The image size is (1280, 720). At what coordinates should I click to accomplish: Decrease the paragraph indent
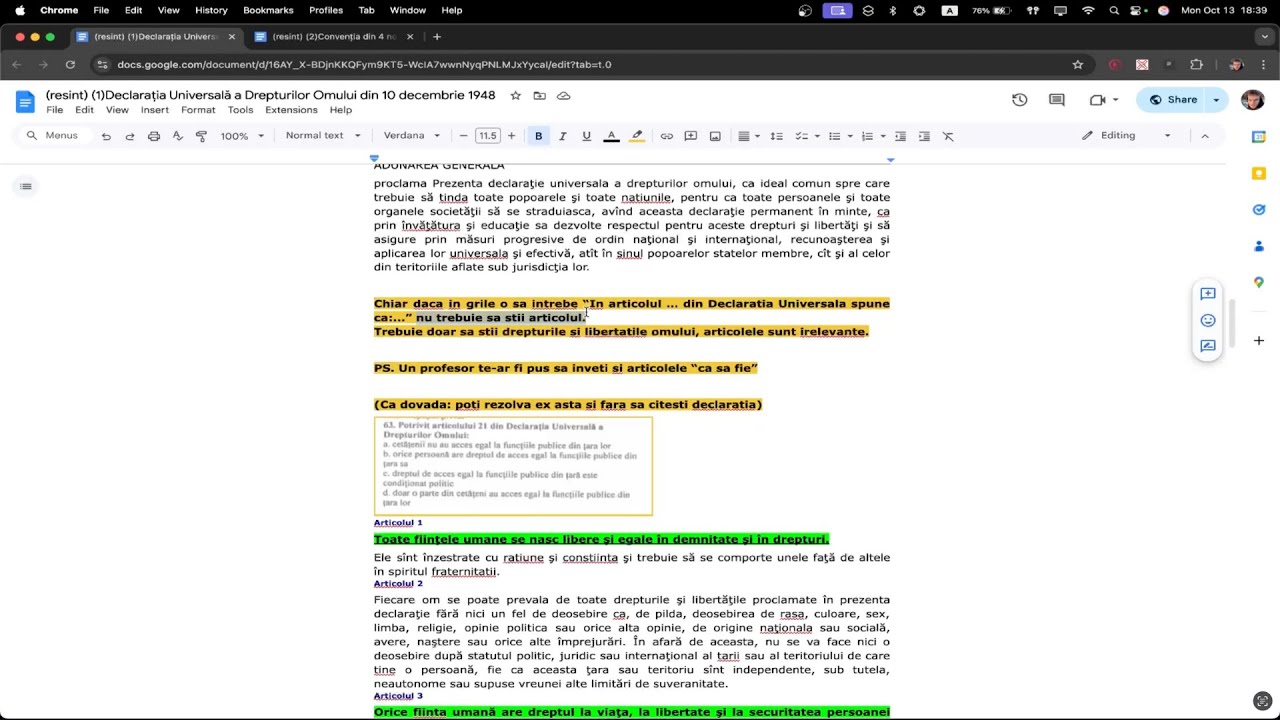point(900,136)
